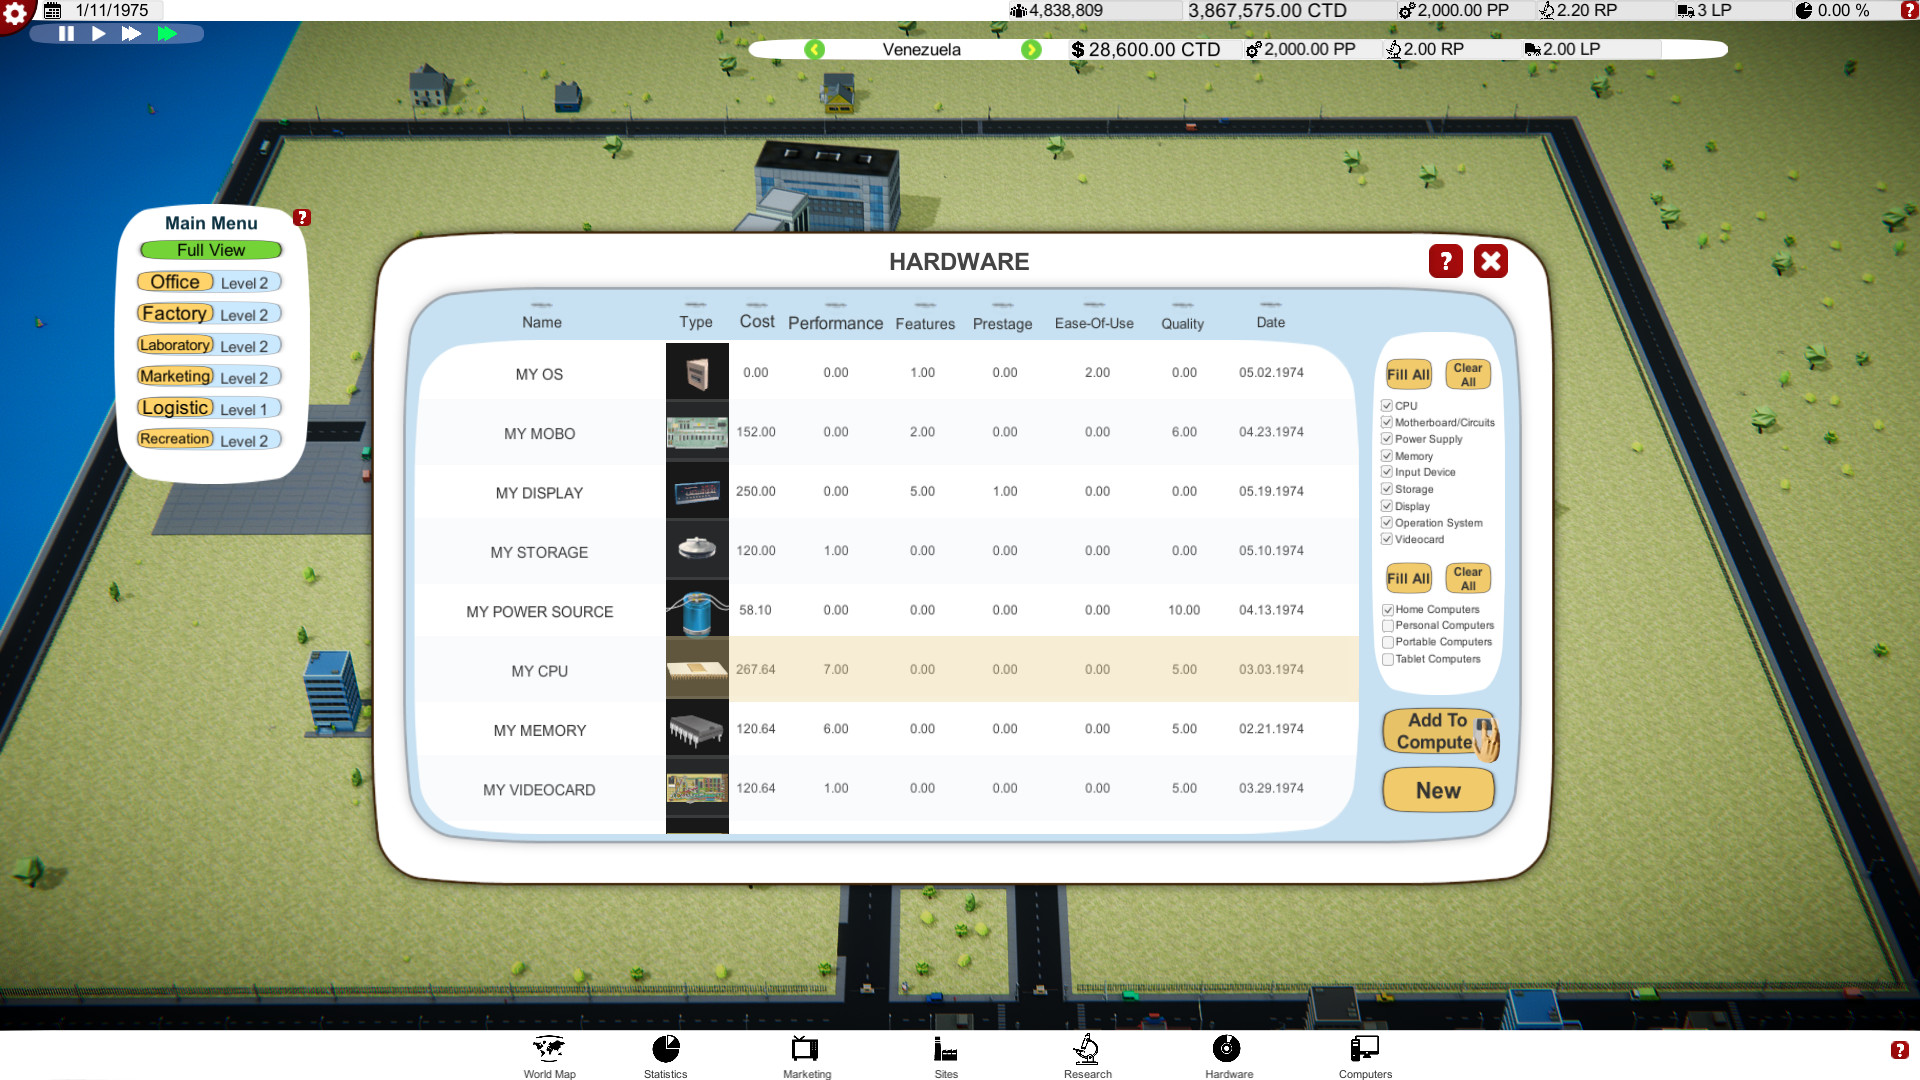The width and height of the screenshot is (1920, 1080).
Task: Click the Add To Computer button
Action: [x=1436, y=731]
